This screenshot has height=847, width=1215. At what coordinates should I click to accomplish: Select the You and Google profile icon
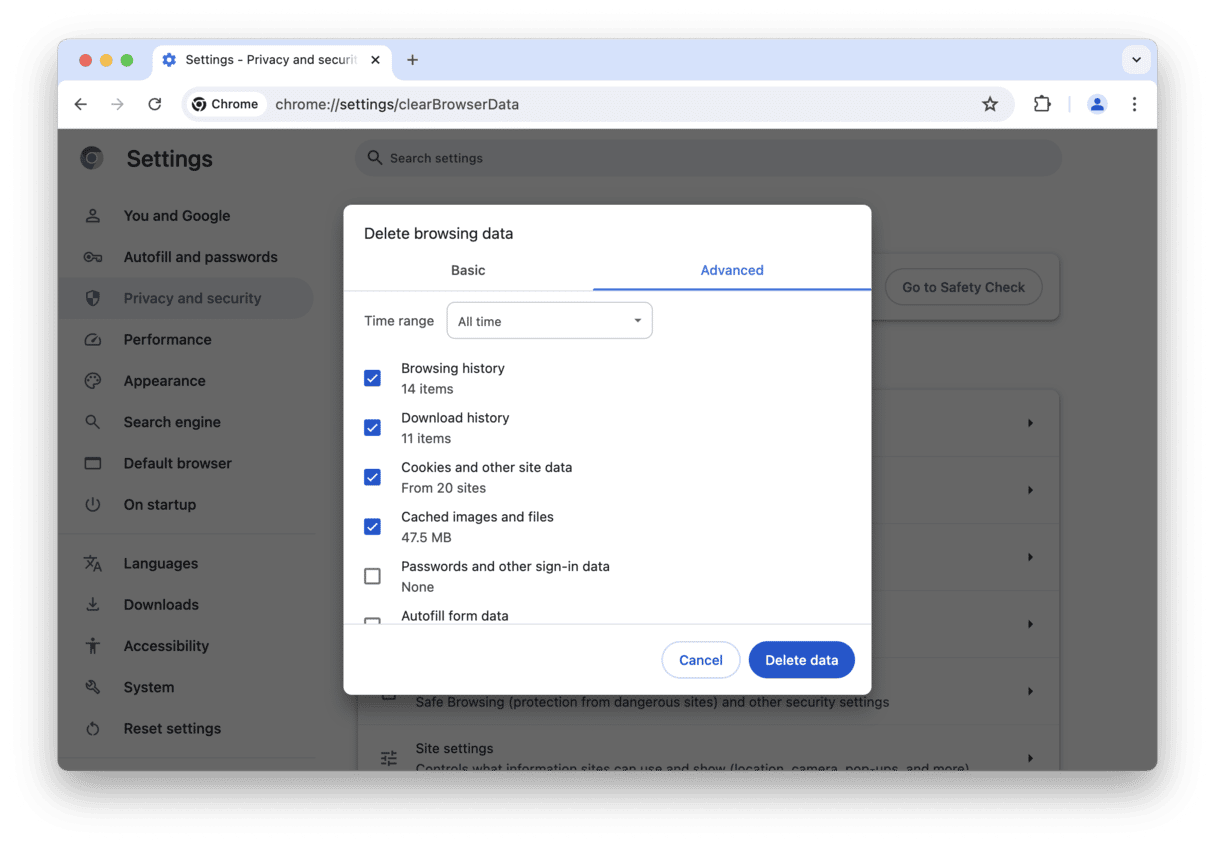tap(92, 215)
